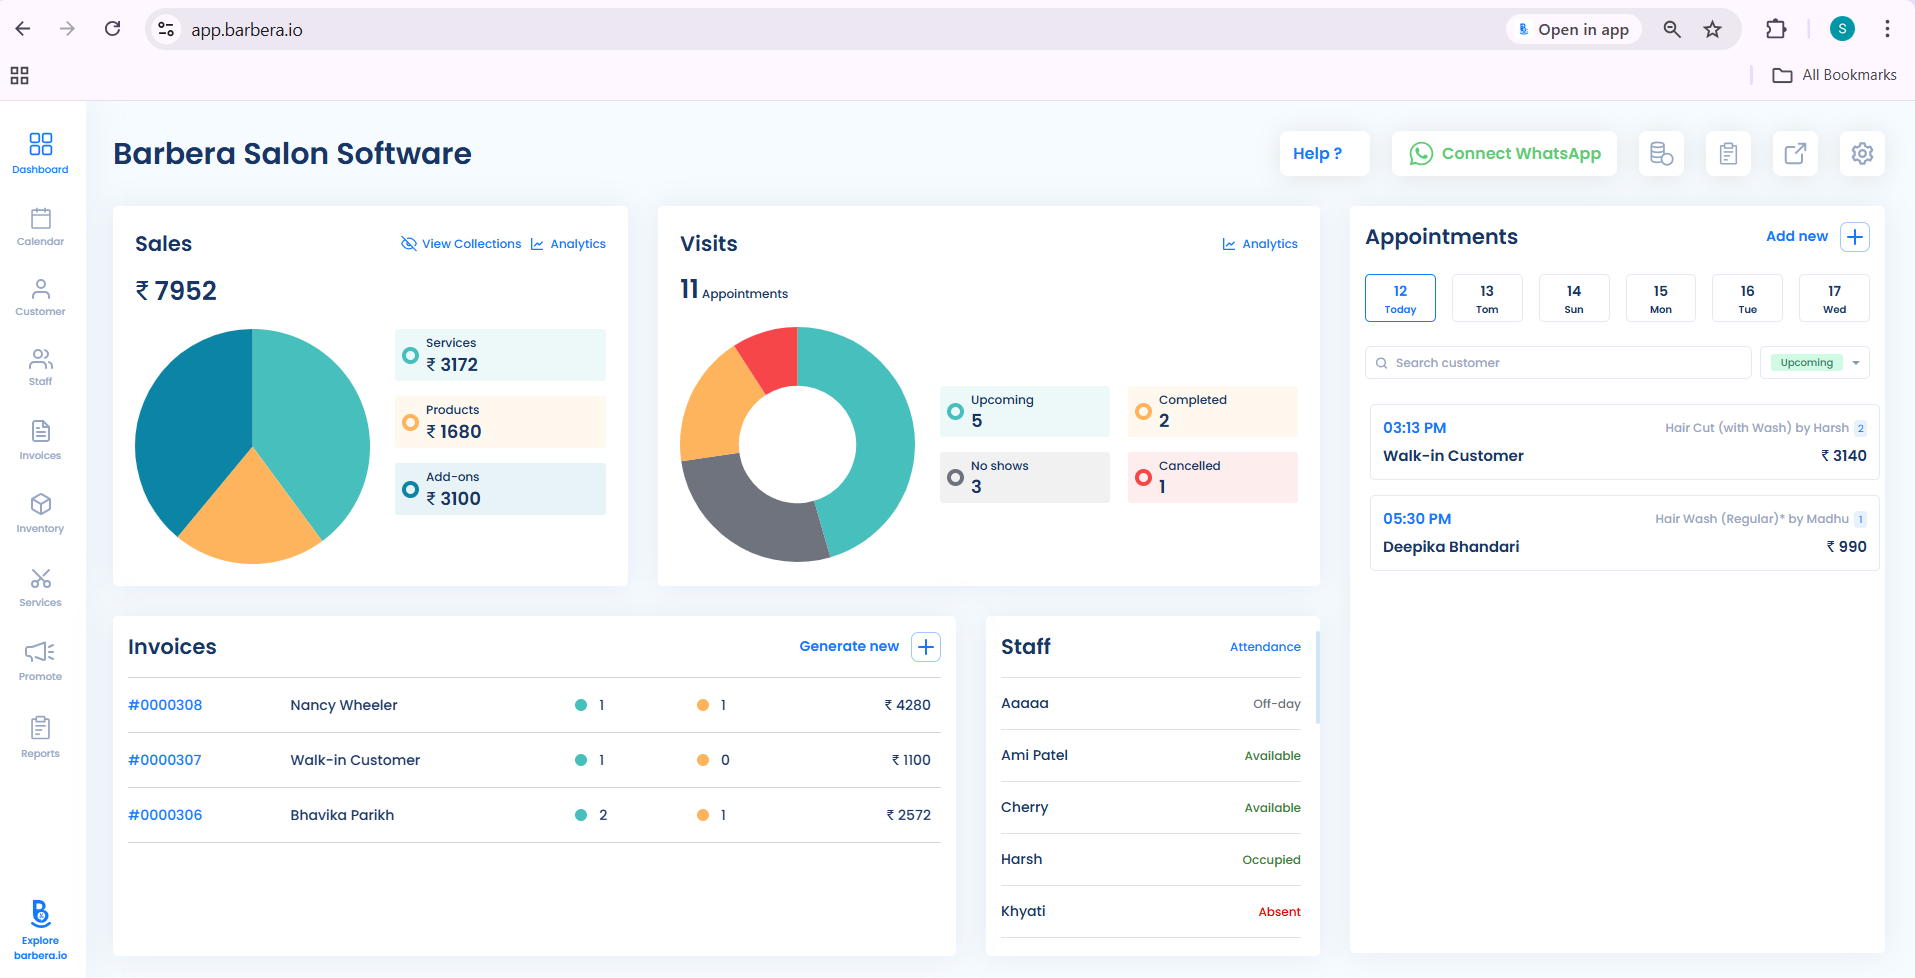Click the Services ₹ 3172 legend tile

point(500,355)
